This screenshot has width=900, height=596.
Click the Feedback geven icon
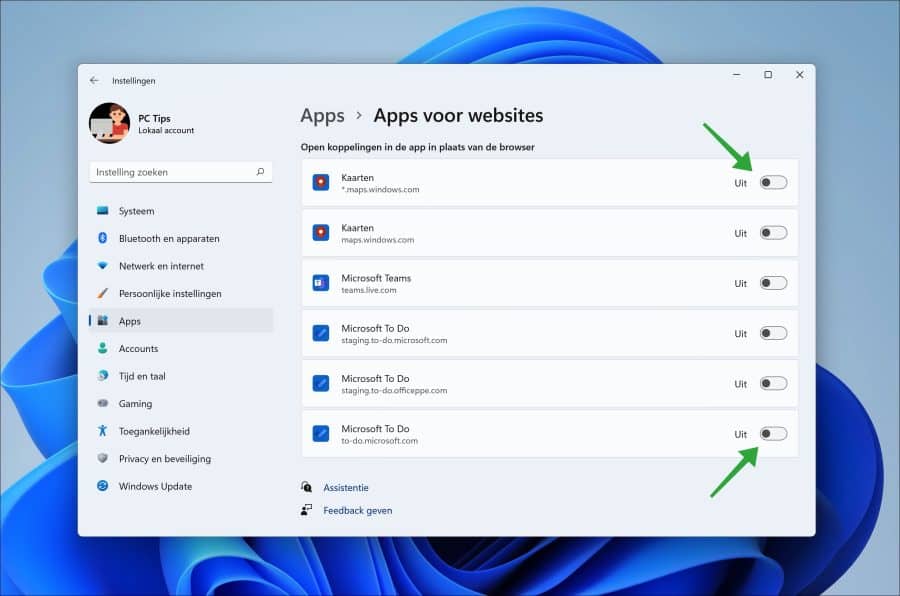(307, 510)
